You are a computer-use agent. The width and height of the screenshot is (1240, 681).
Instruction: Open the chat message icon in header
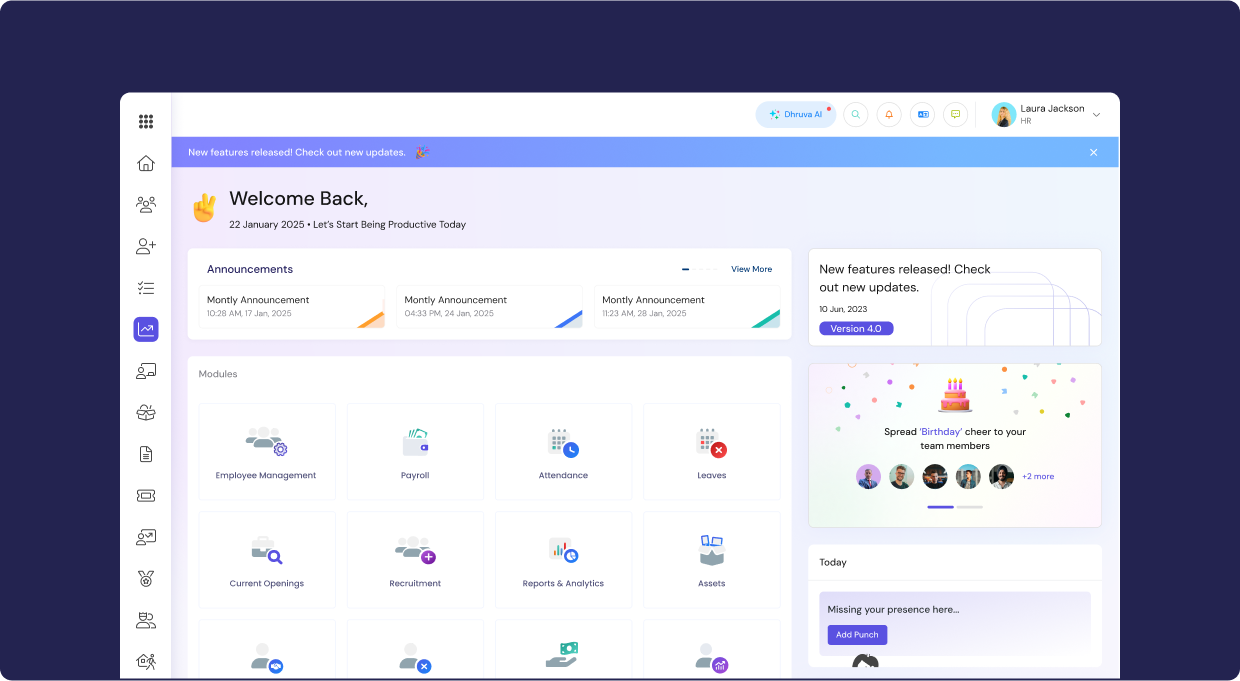coord(955,115)
